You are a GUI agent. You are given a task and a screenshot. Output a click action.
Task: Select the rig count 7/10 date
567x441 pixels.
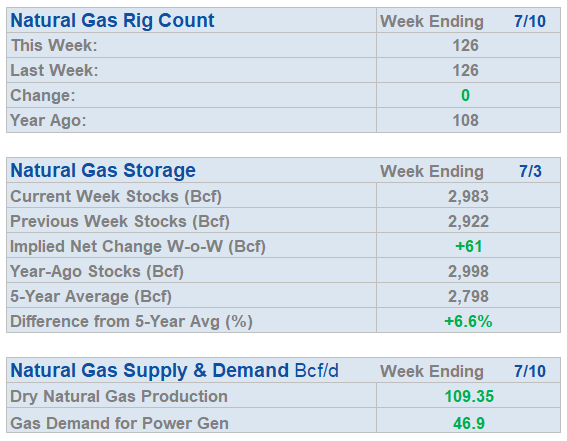click(x=530, y=21)
